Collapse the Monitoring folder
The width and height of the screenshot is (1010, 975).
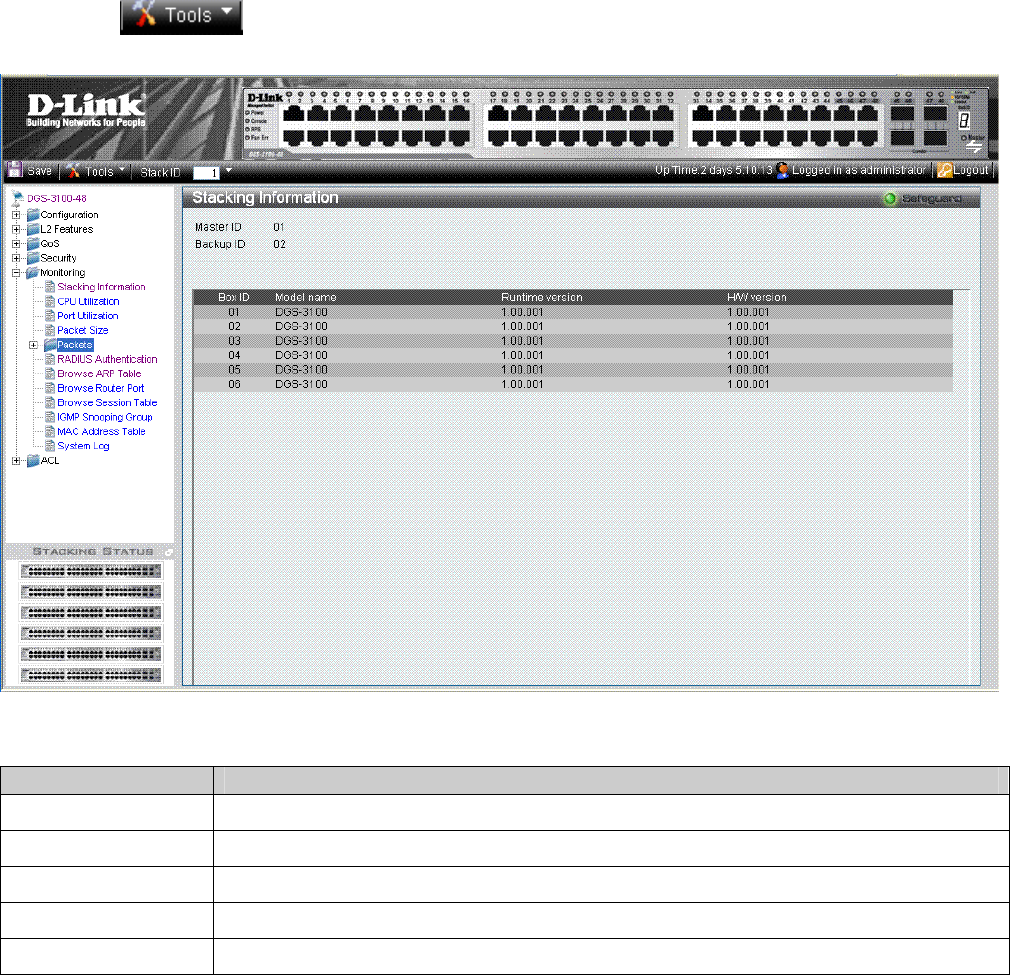click(16, 273)
